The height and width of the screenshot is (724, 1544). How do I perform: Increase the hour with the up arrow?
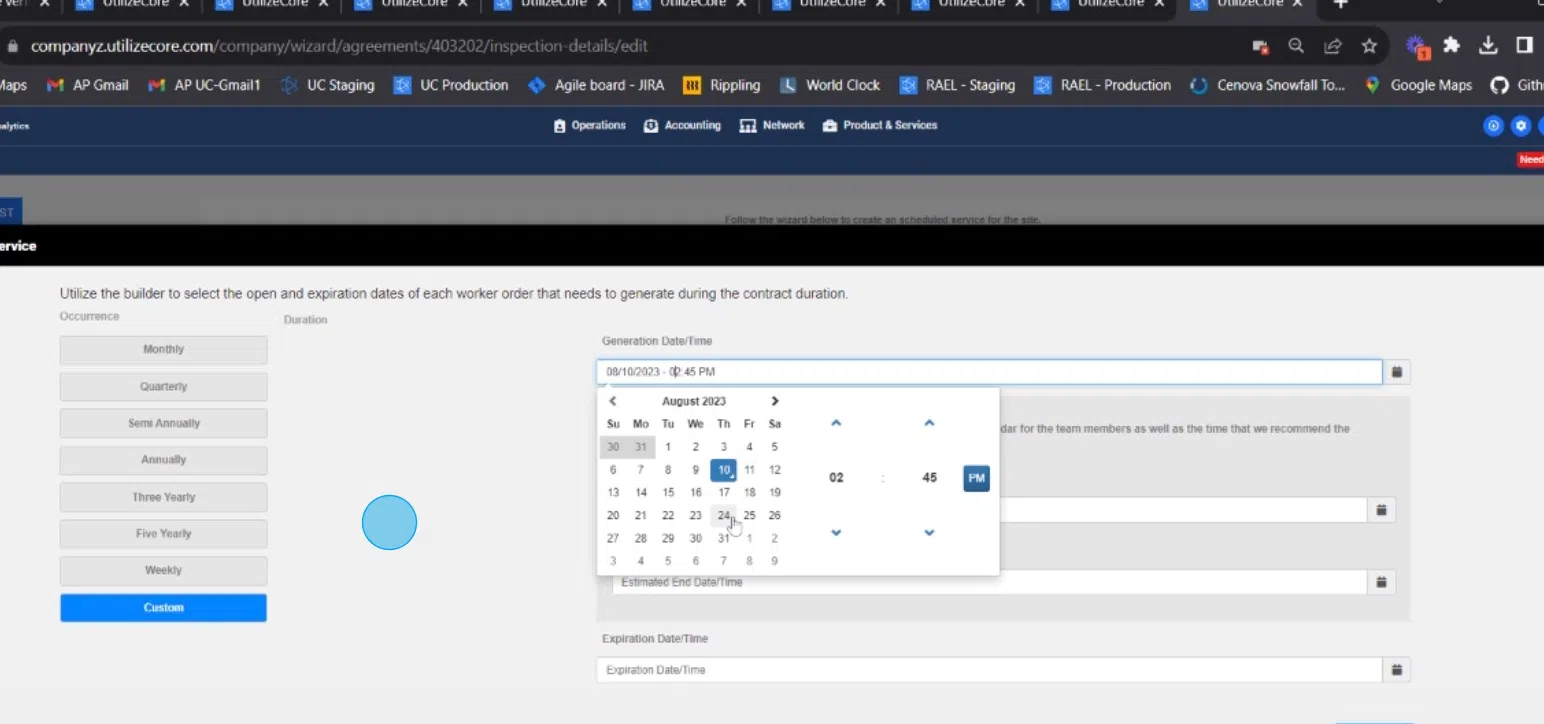836,423
